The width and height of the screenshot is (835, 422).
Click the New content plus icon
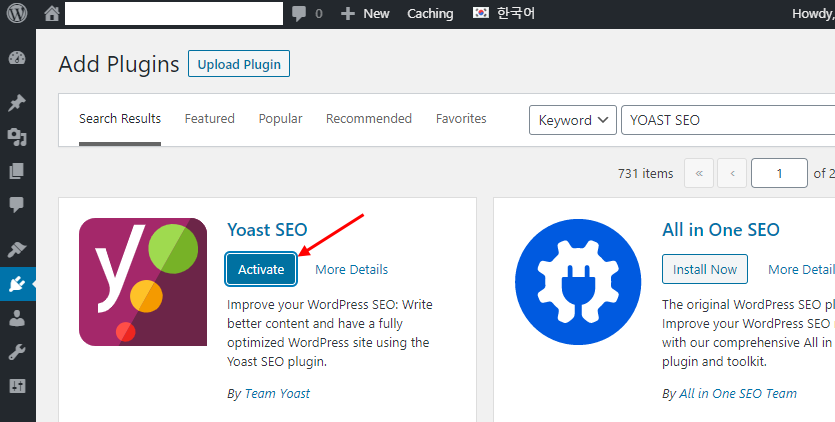coord(348,14)
